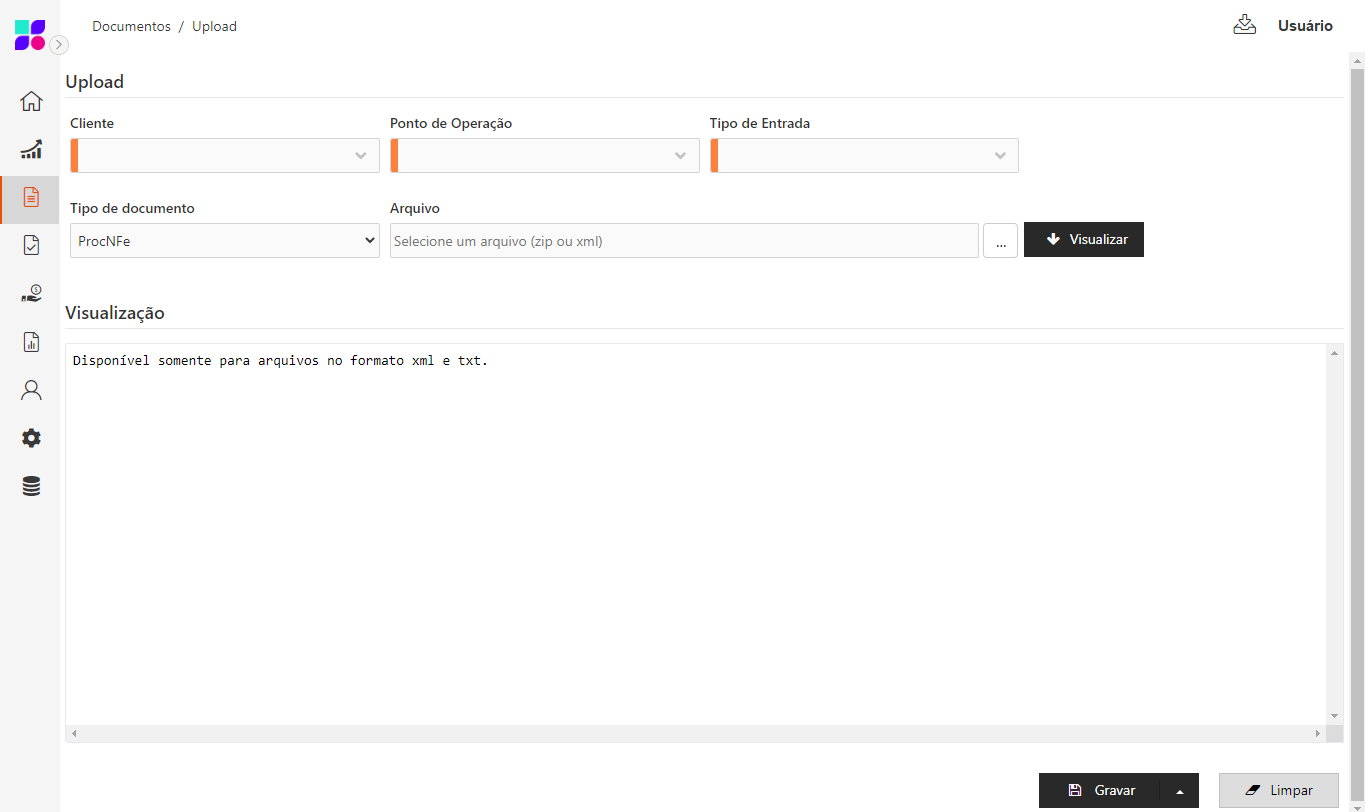Viewport: 1365px width, 812px height.
Task: Open the document validation checkmark icon
Action: pos(31,245)
